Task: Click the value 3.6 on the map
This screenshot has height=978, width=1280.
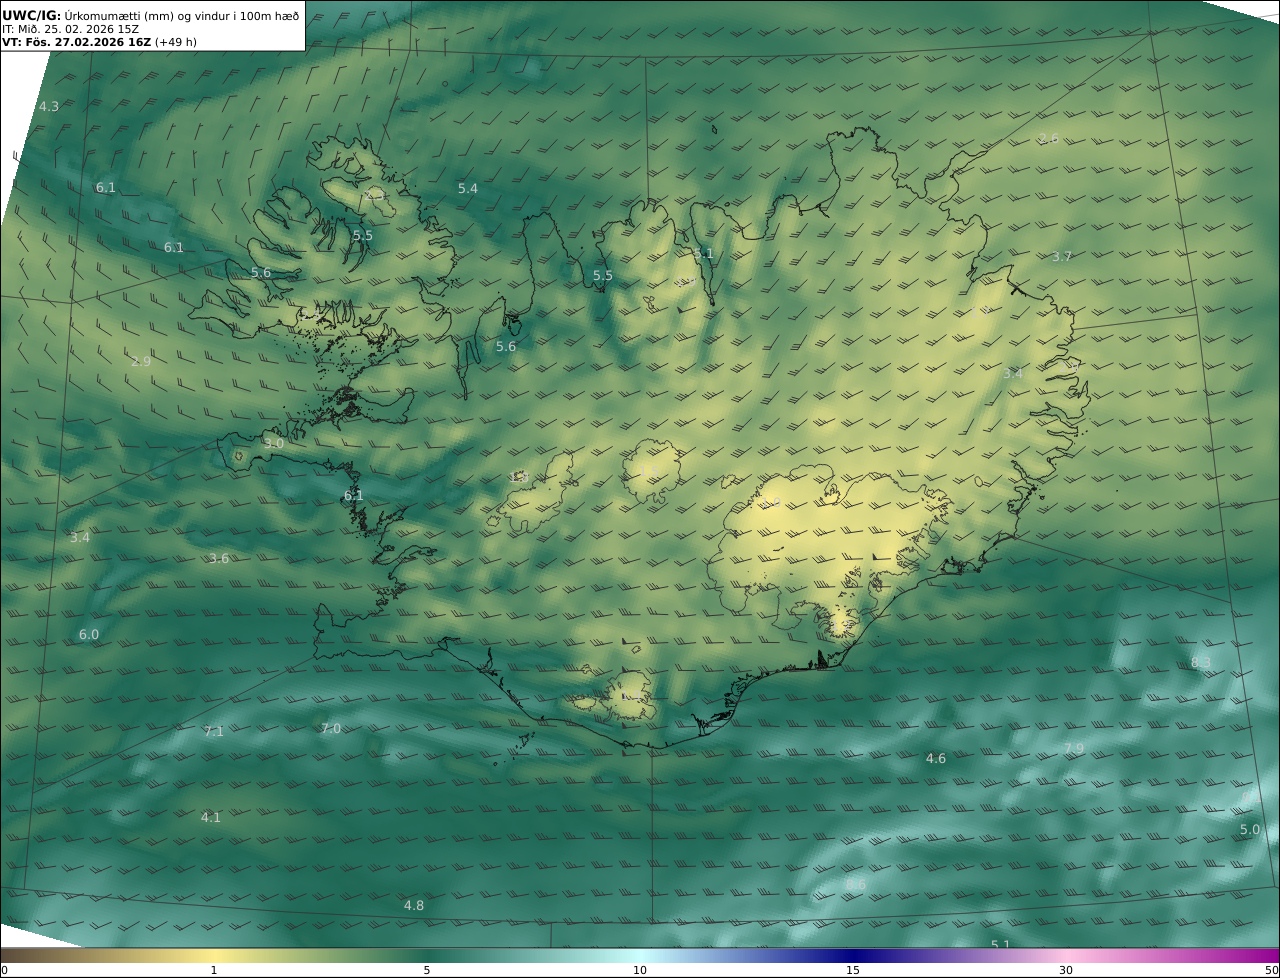Action: click(x=219, y=558)
